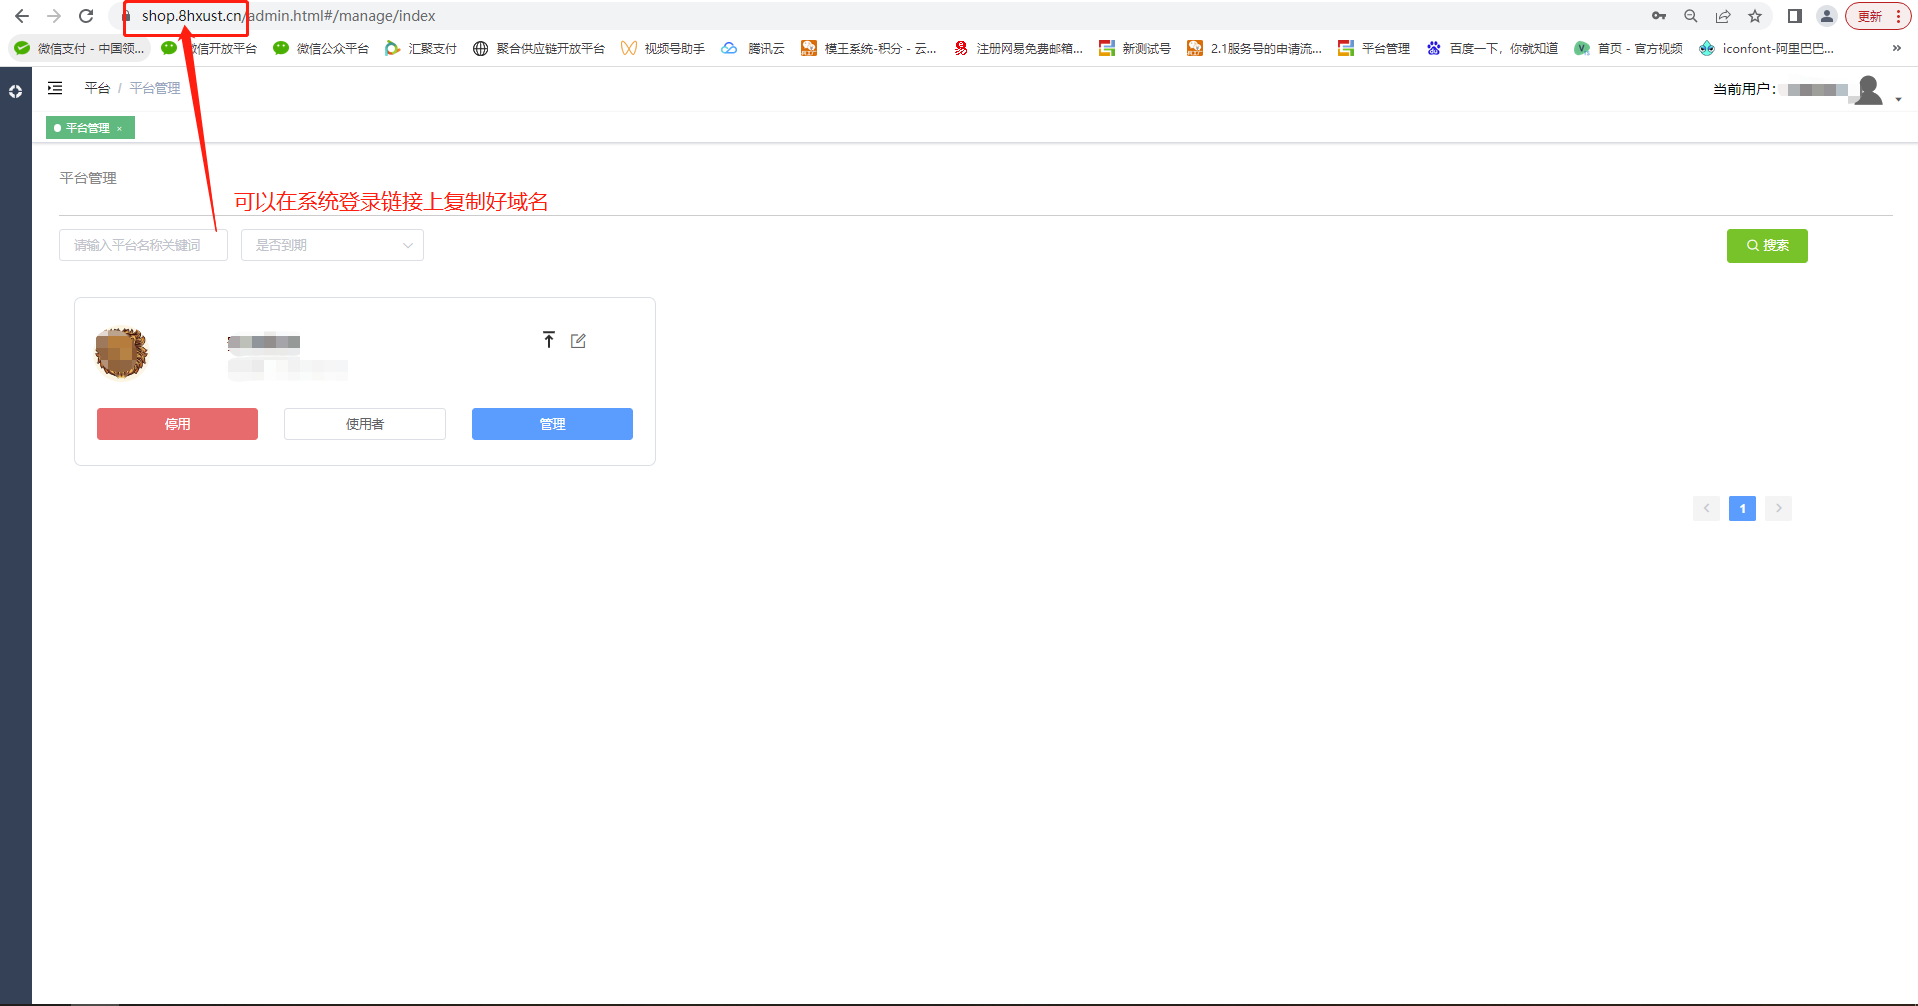Select the 平台 breadcrumb item
This screenshot has width=1918, height=1006.
point(97,88)
